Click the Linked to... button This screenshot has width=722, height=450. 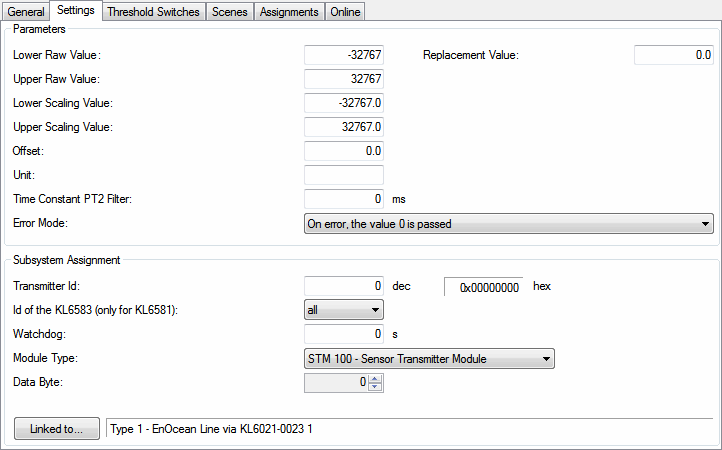pyautogui.click(x=57, y=428)
